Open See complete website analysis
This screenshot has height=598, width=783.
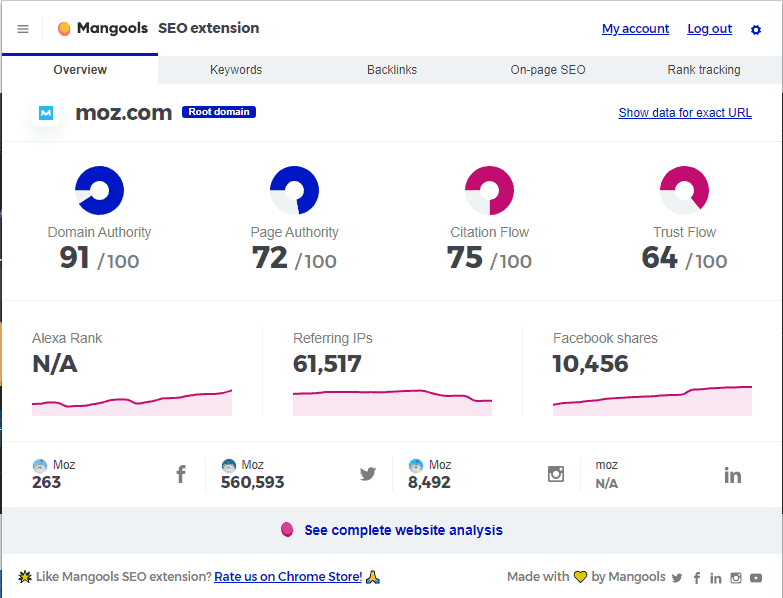(403, 530)
